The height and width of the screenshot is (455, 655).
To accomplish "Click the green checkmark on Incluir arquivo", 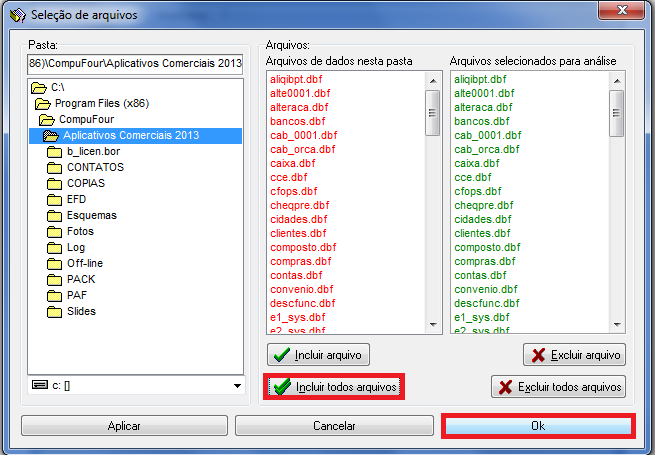I will pyautogui.click(x=282, y=355).
